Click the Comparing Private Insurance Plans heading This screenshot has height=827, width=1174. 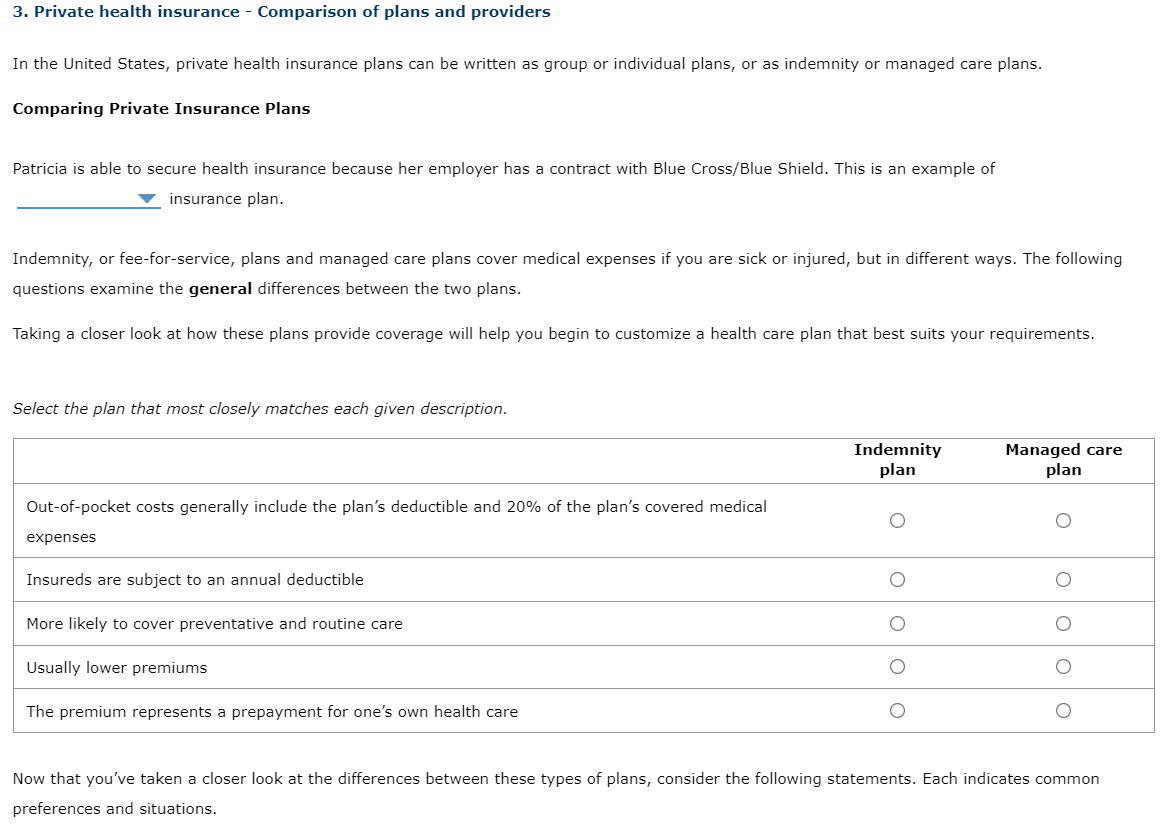[x=161, y=108]
